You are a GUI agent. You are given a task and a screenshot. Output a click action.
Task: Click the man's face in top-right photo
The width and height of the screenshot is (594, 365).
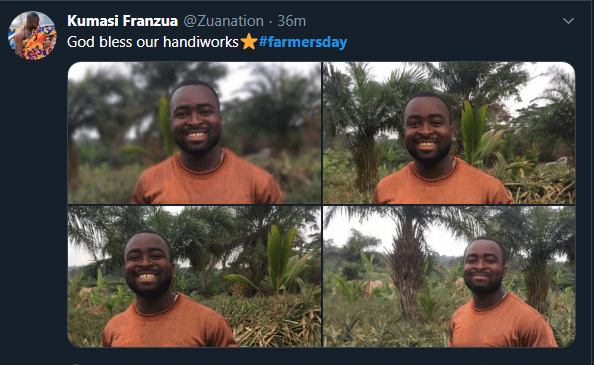(427, 131)
